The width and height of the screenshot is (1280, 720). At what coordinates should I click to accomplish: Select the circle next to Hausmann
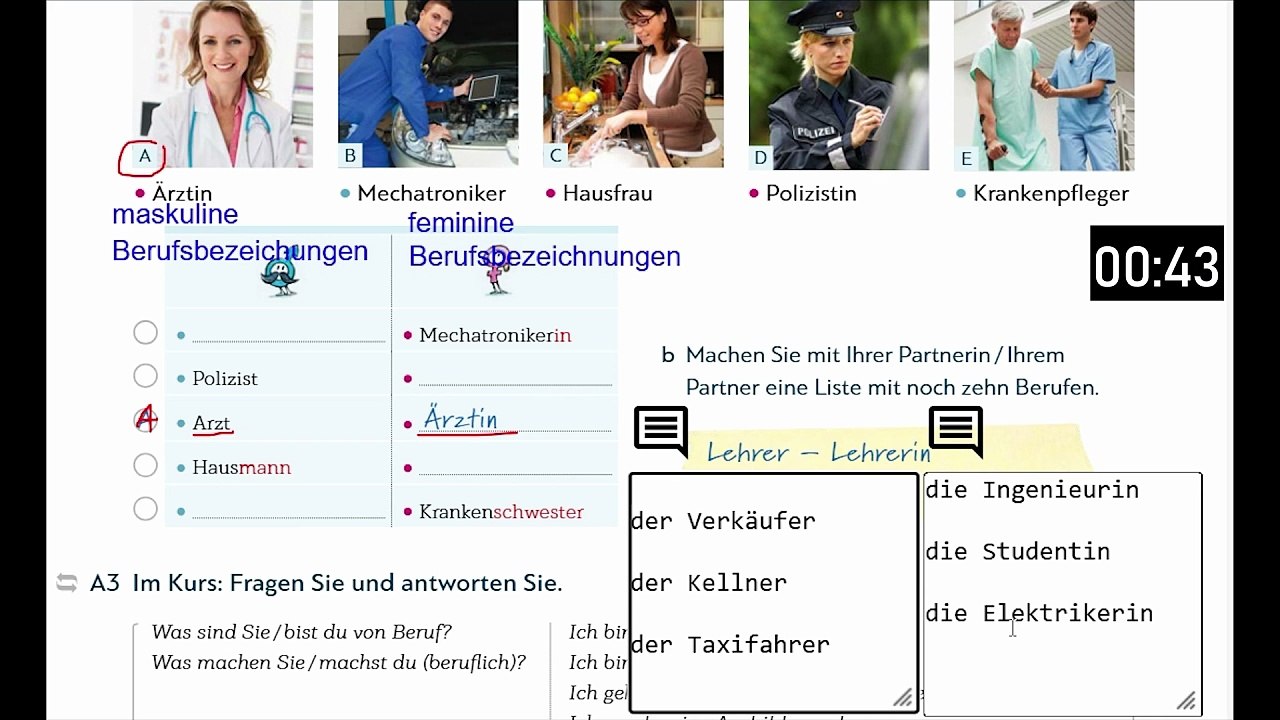145,465
